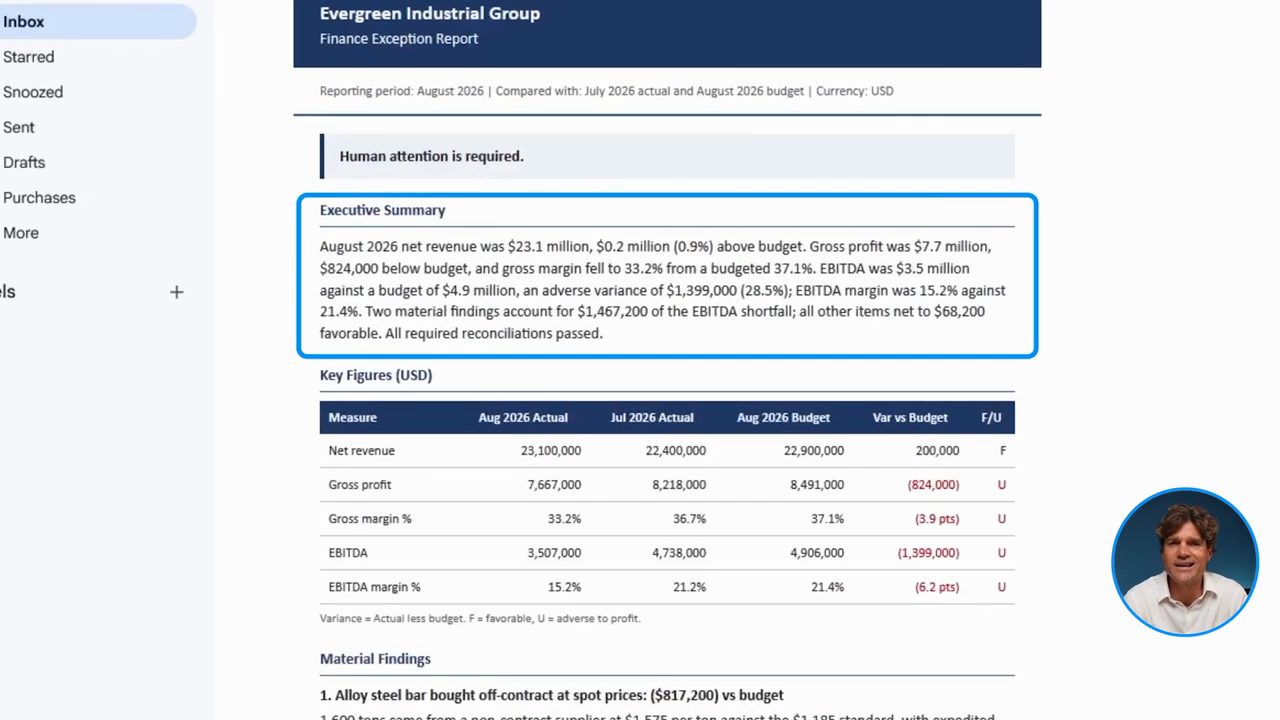Click the reporting period line
This screenshot has height=720, width=1280.
point(606,91)
